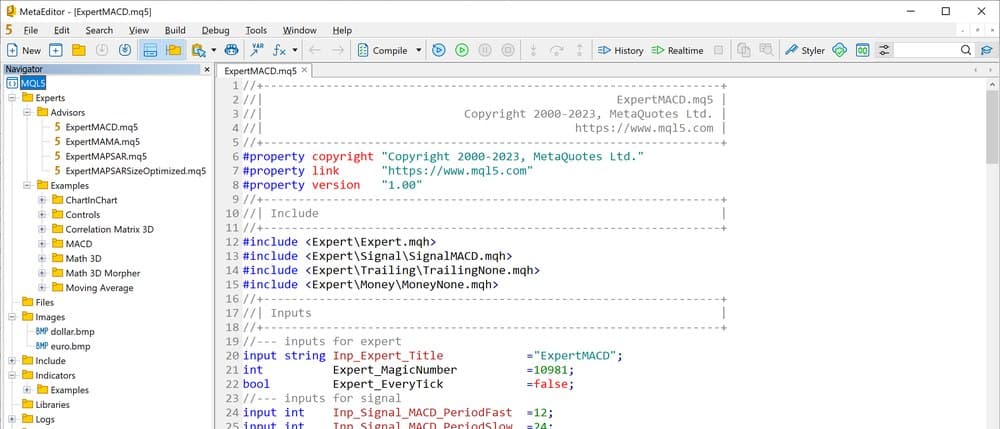Click the Step Out debug icon
The width and height of the screenshot is (1000, 429).
click(x=579, y=50)
